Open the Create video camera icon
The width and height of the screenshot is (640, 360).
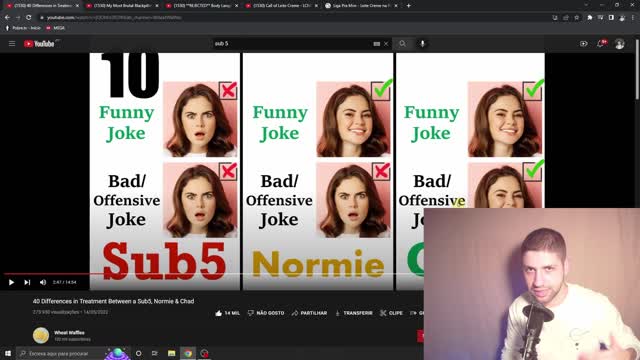[x=584, y=44]
